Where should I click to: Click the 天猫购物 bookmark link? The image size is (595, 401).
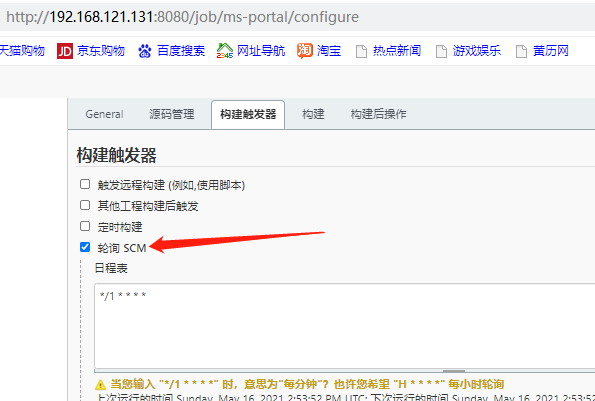click(x=22, y=50)
